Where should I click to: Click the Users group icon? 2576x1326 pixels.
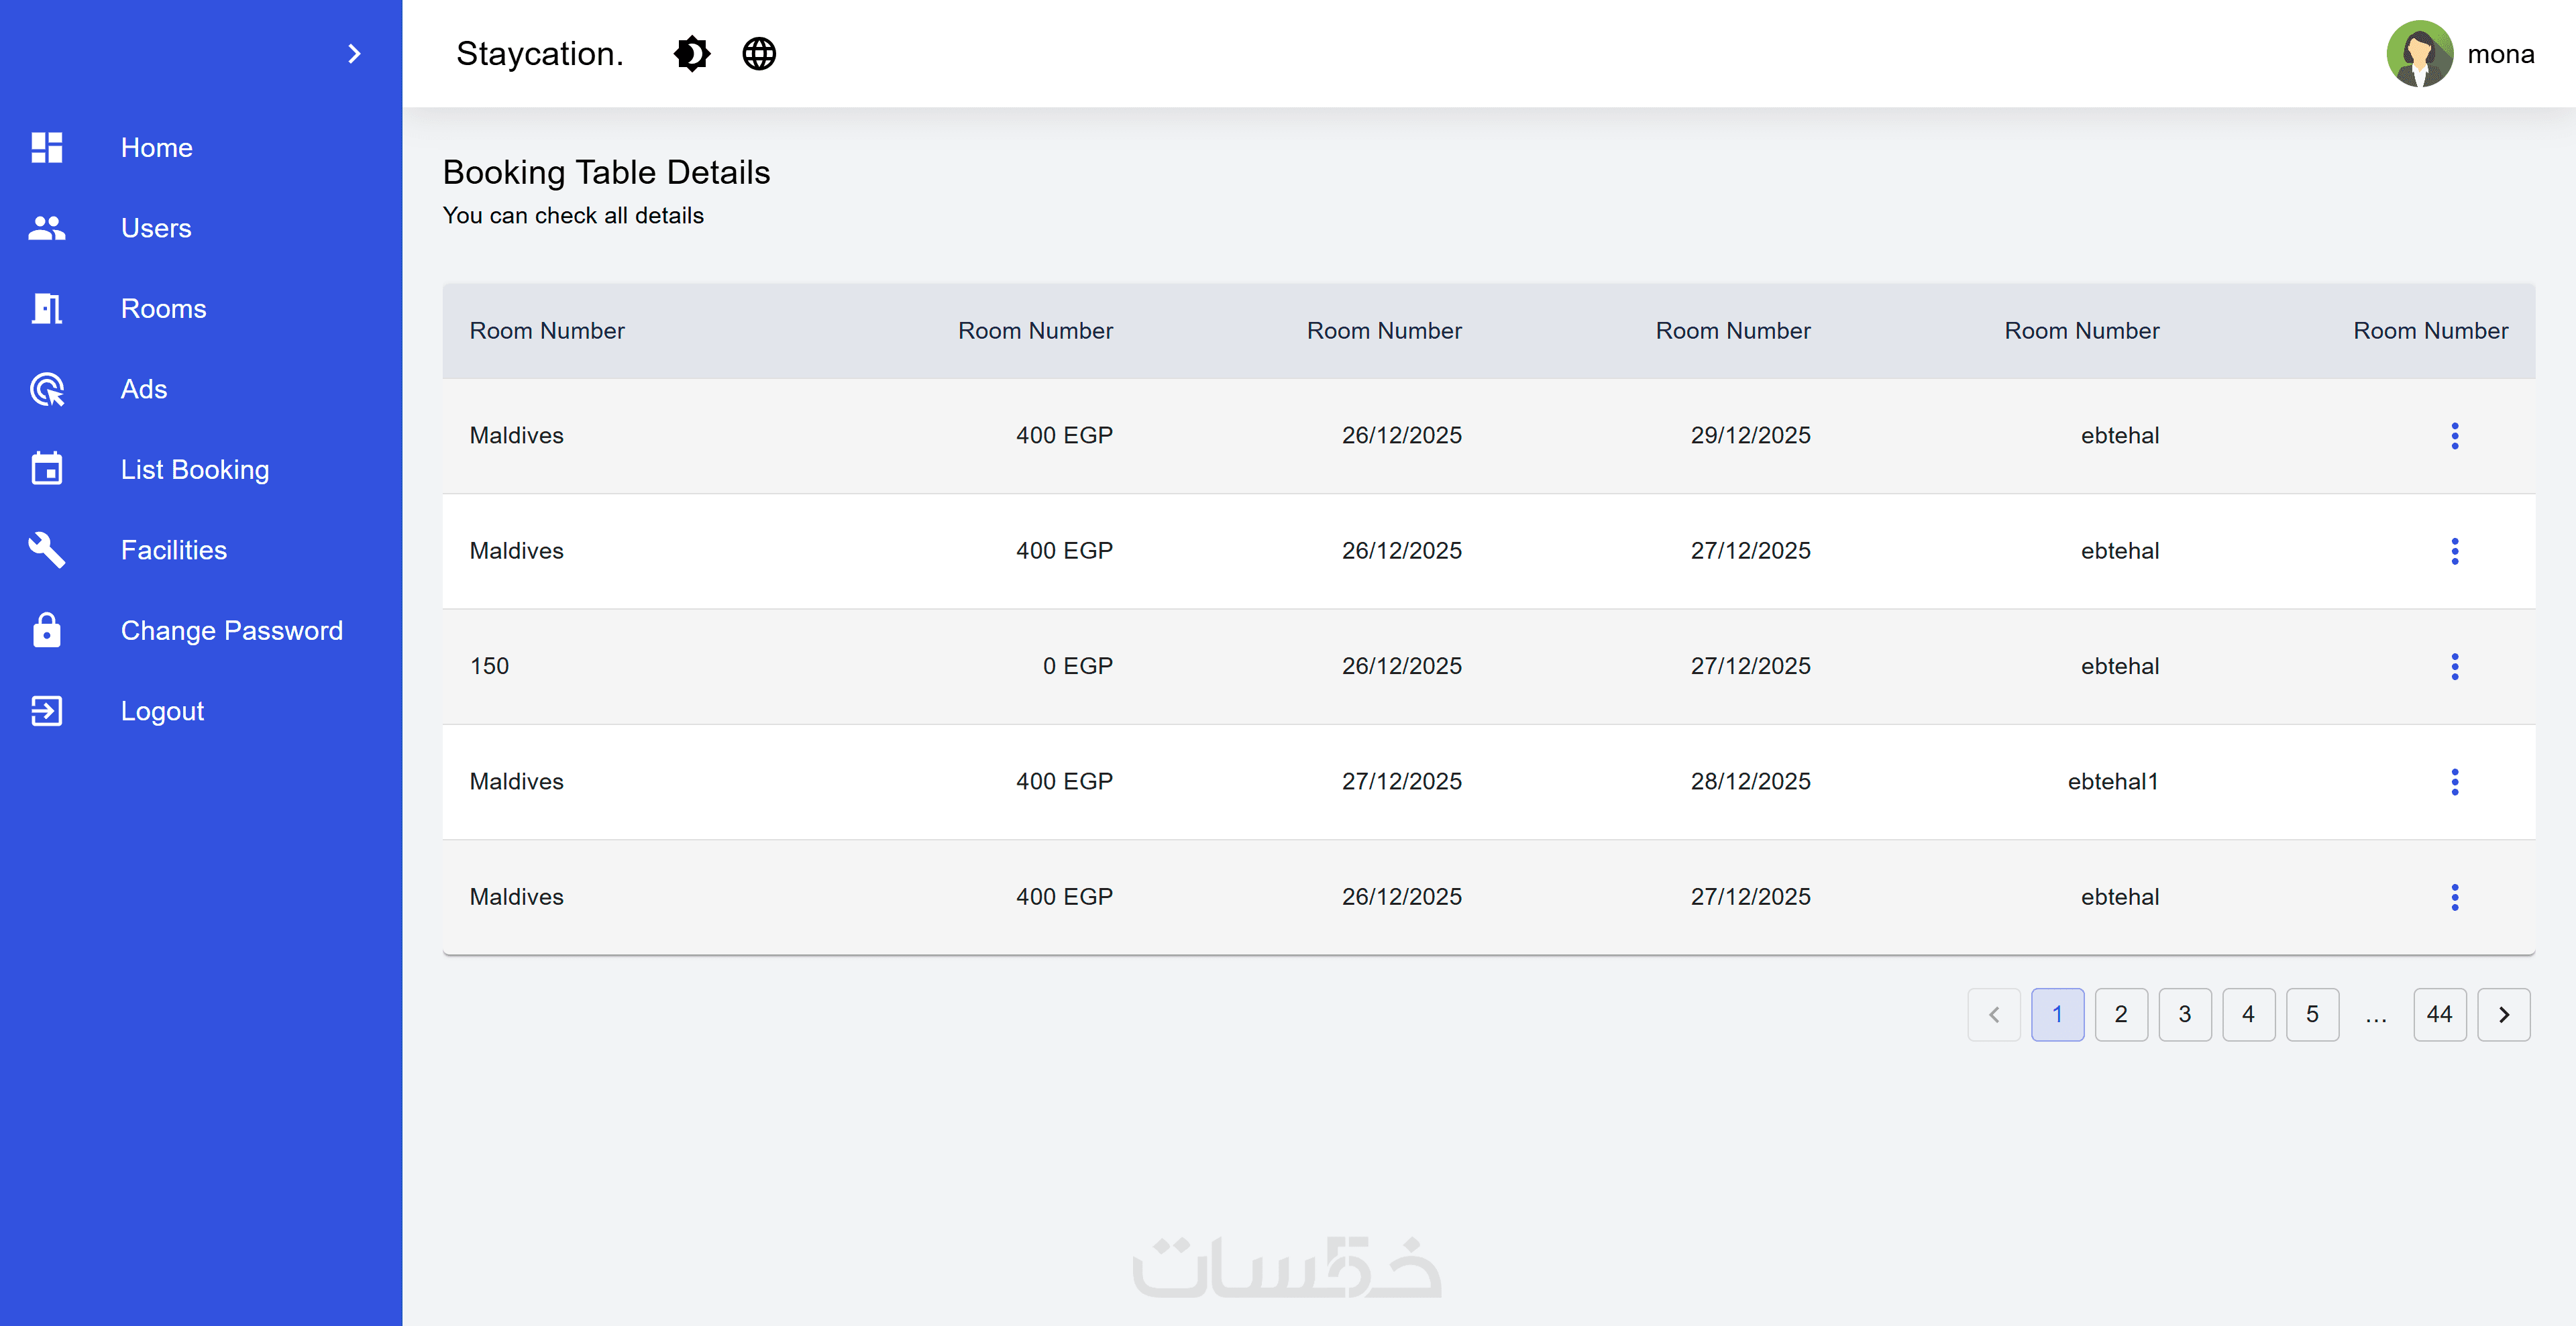pos(46,228)
